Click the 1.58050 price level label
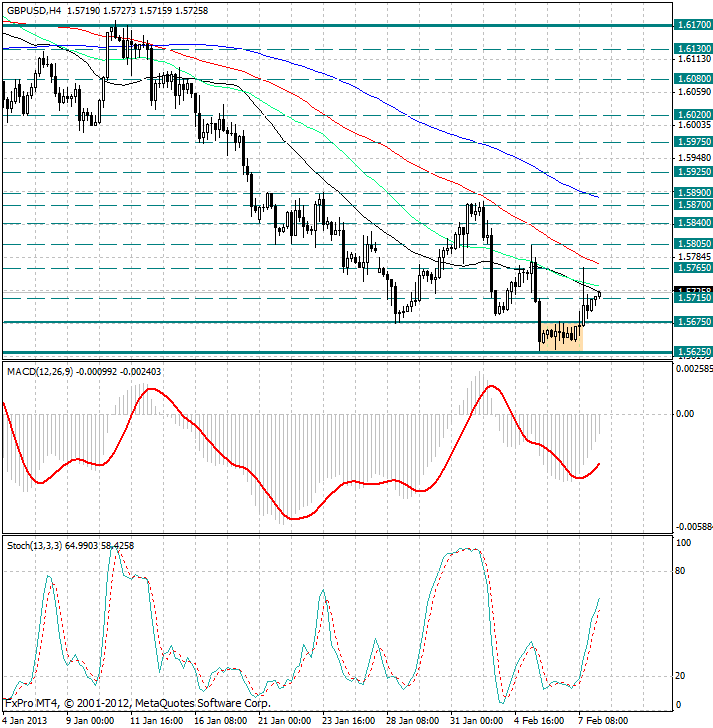The image size is (713, 728). pyautogui.click(x=694, y=244)
